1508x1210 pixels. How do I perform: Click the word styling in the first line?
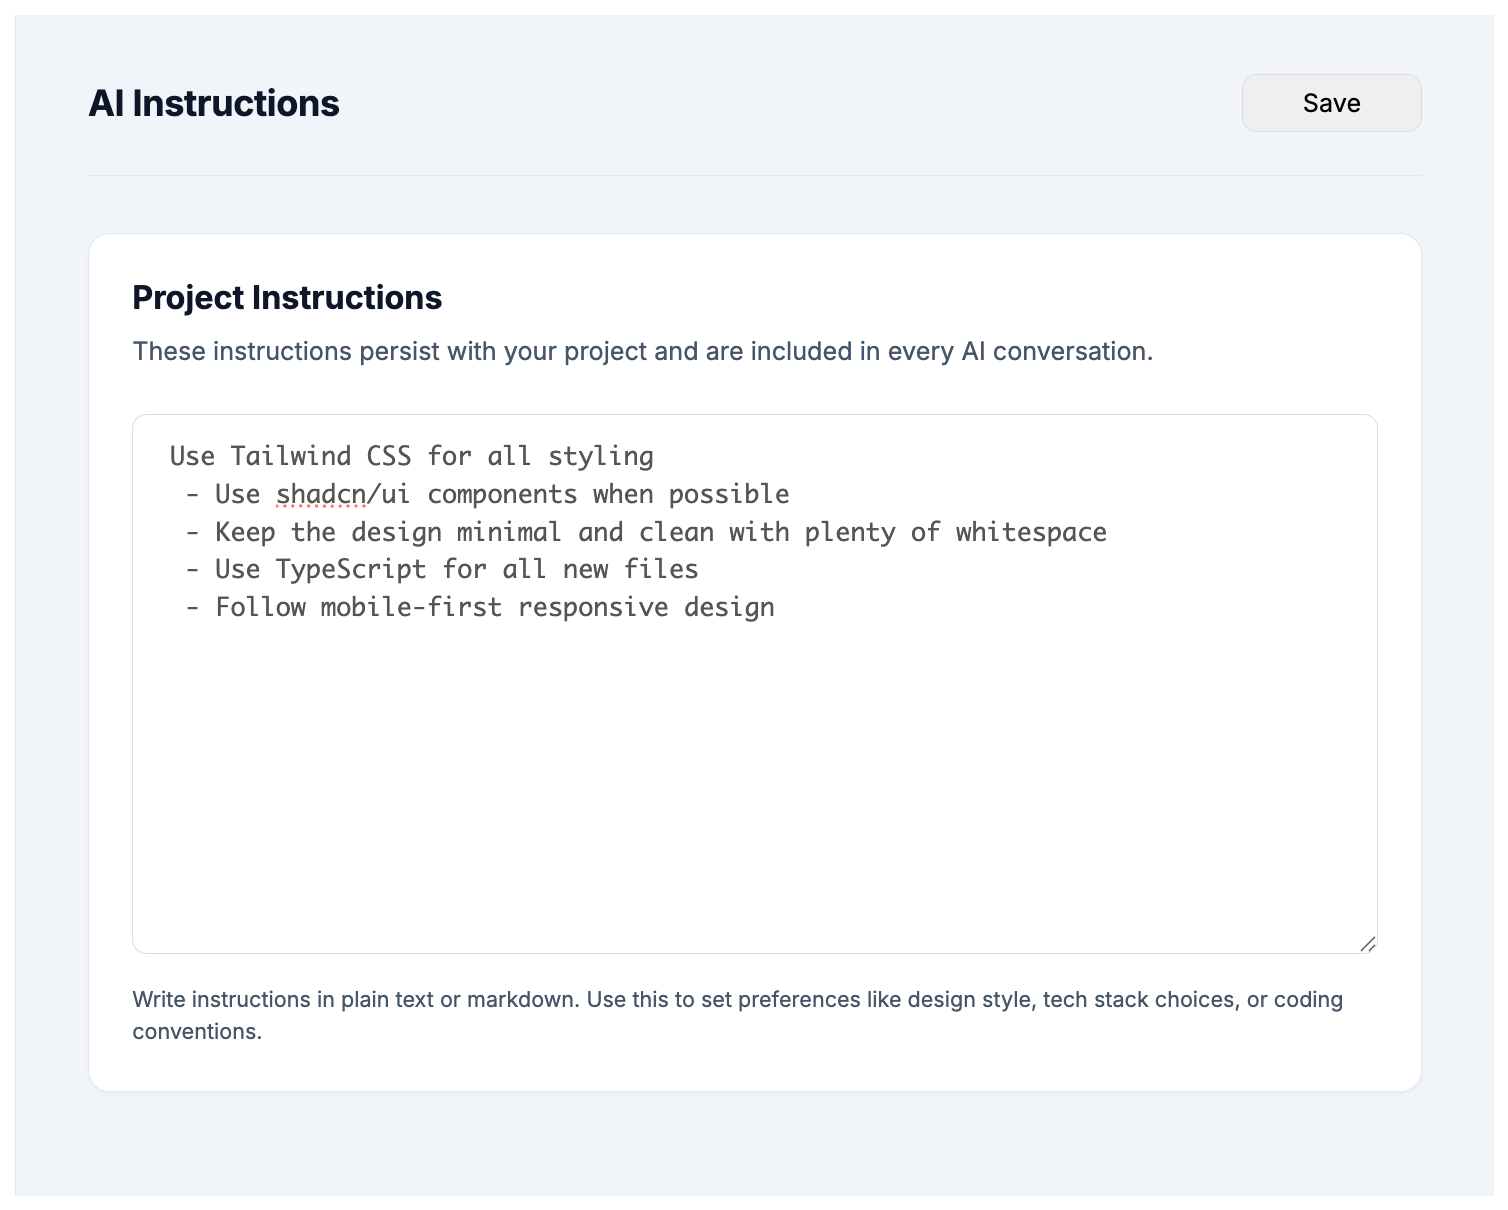pos(600,457)
